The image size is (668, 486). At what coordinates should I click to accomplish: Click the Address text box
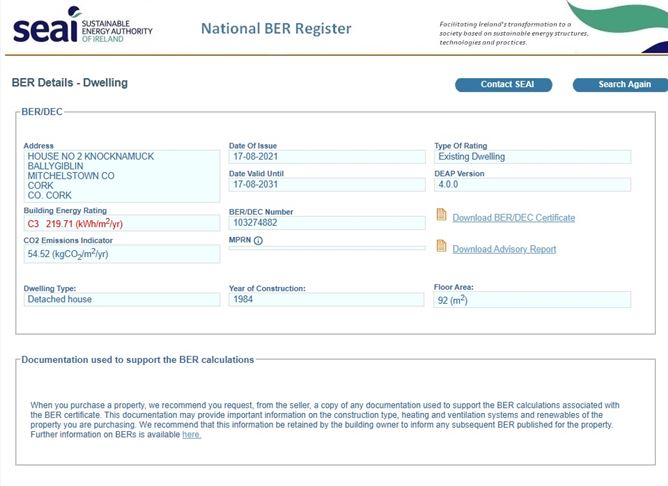(x=121, y=176)
